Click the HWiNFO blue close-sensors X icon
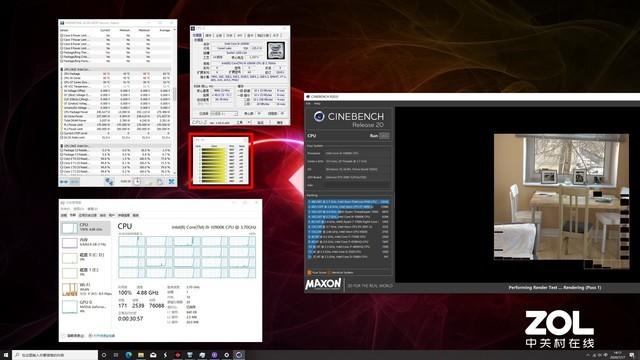The image size is (640, 360). pyautogui.click(x=172, y=182)
